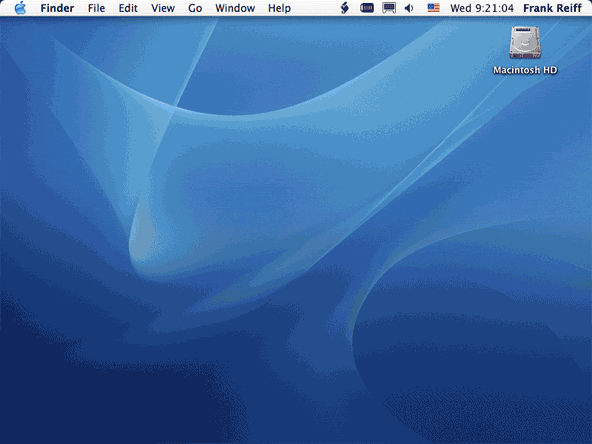
Task: Open the Window menu
Action: click(235, 8)
